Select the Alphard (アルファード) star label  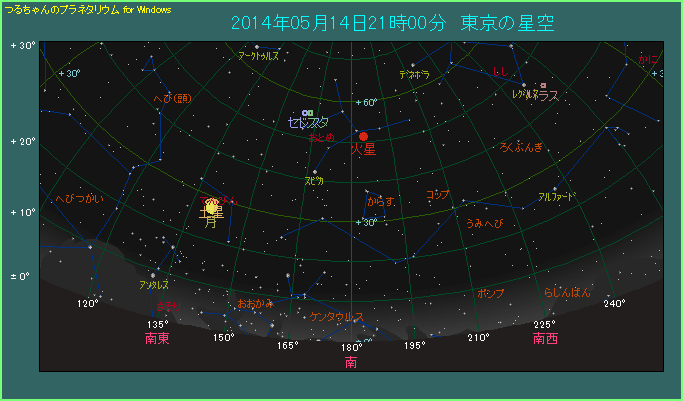557,197
